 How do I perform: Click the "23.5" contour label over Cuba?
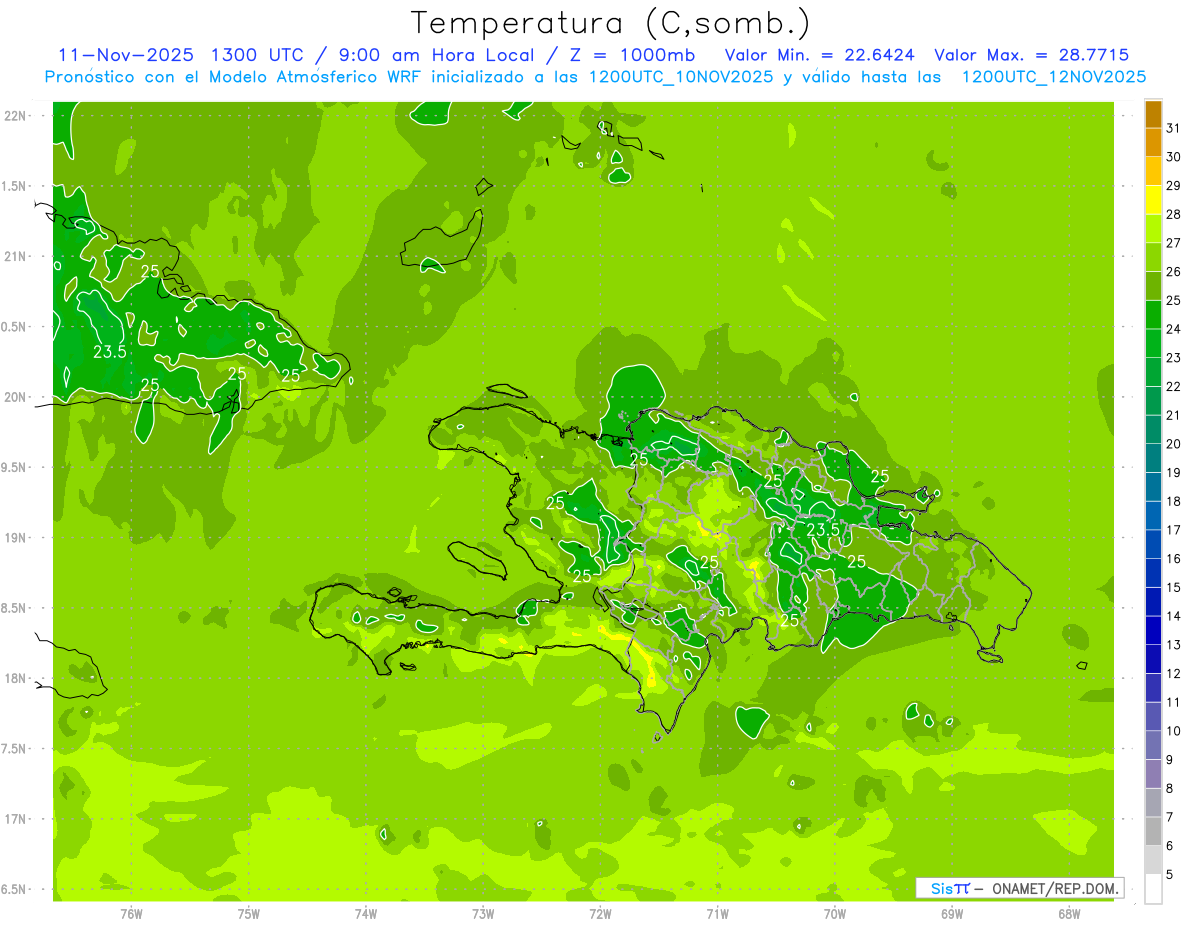click(110, 352)
